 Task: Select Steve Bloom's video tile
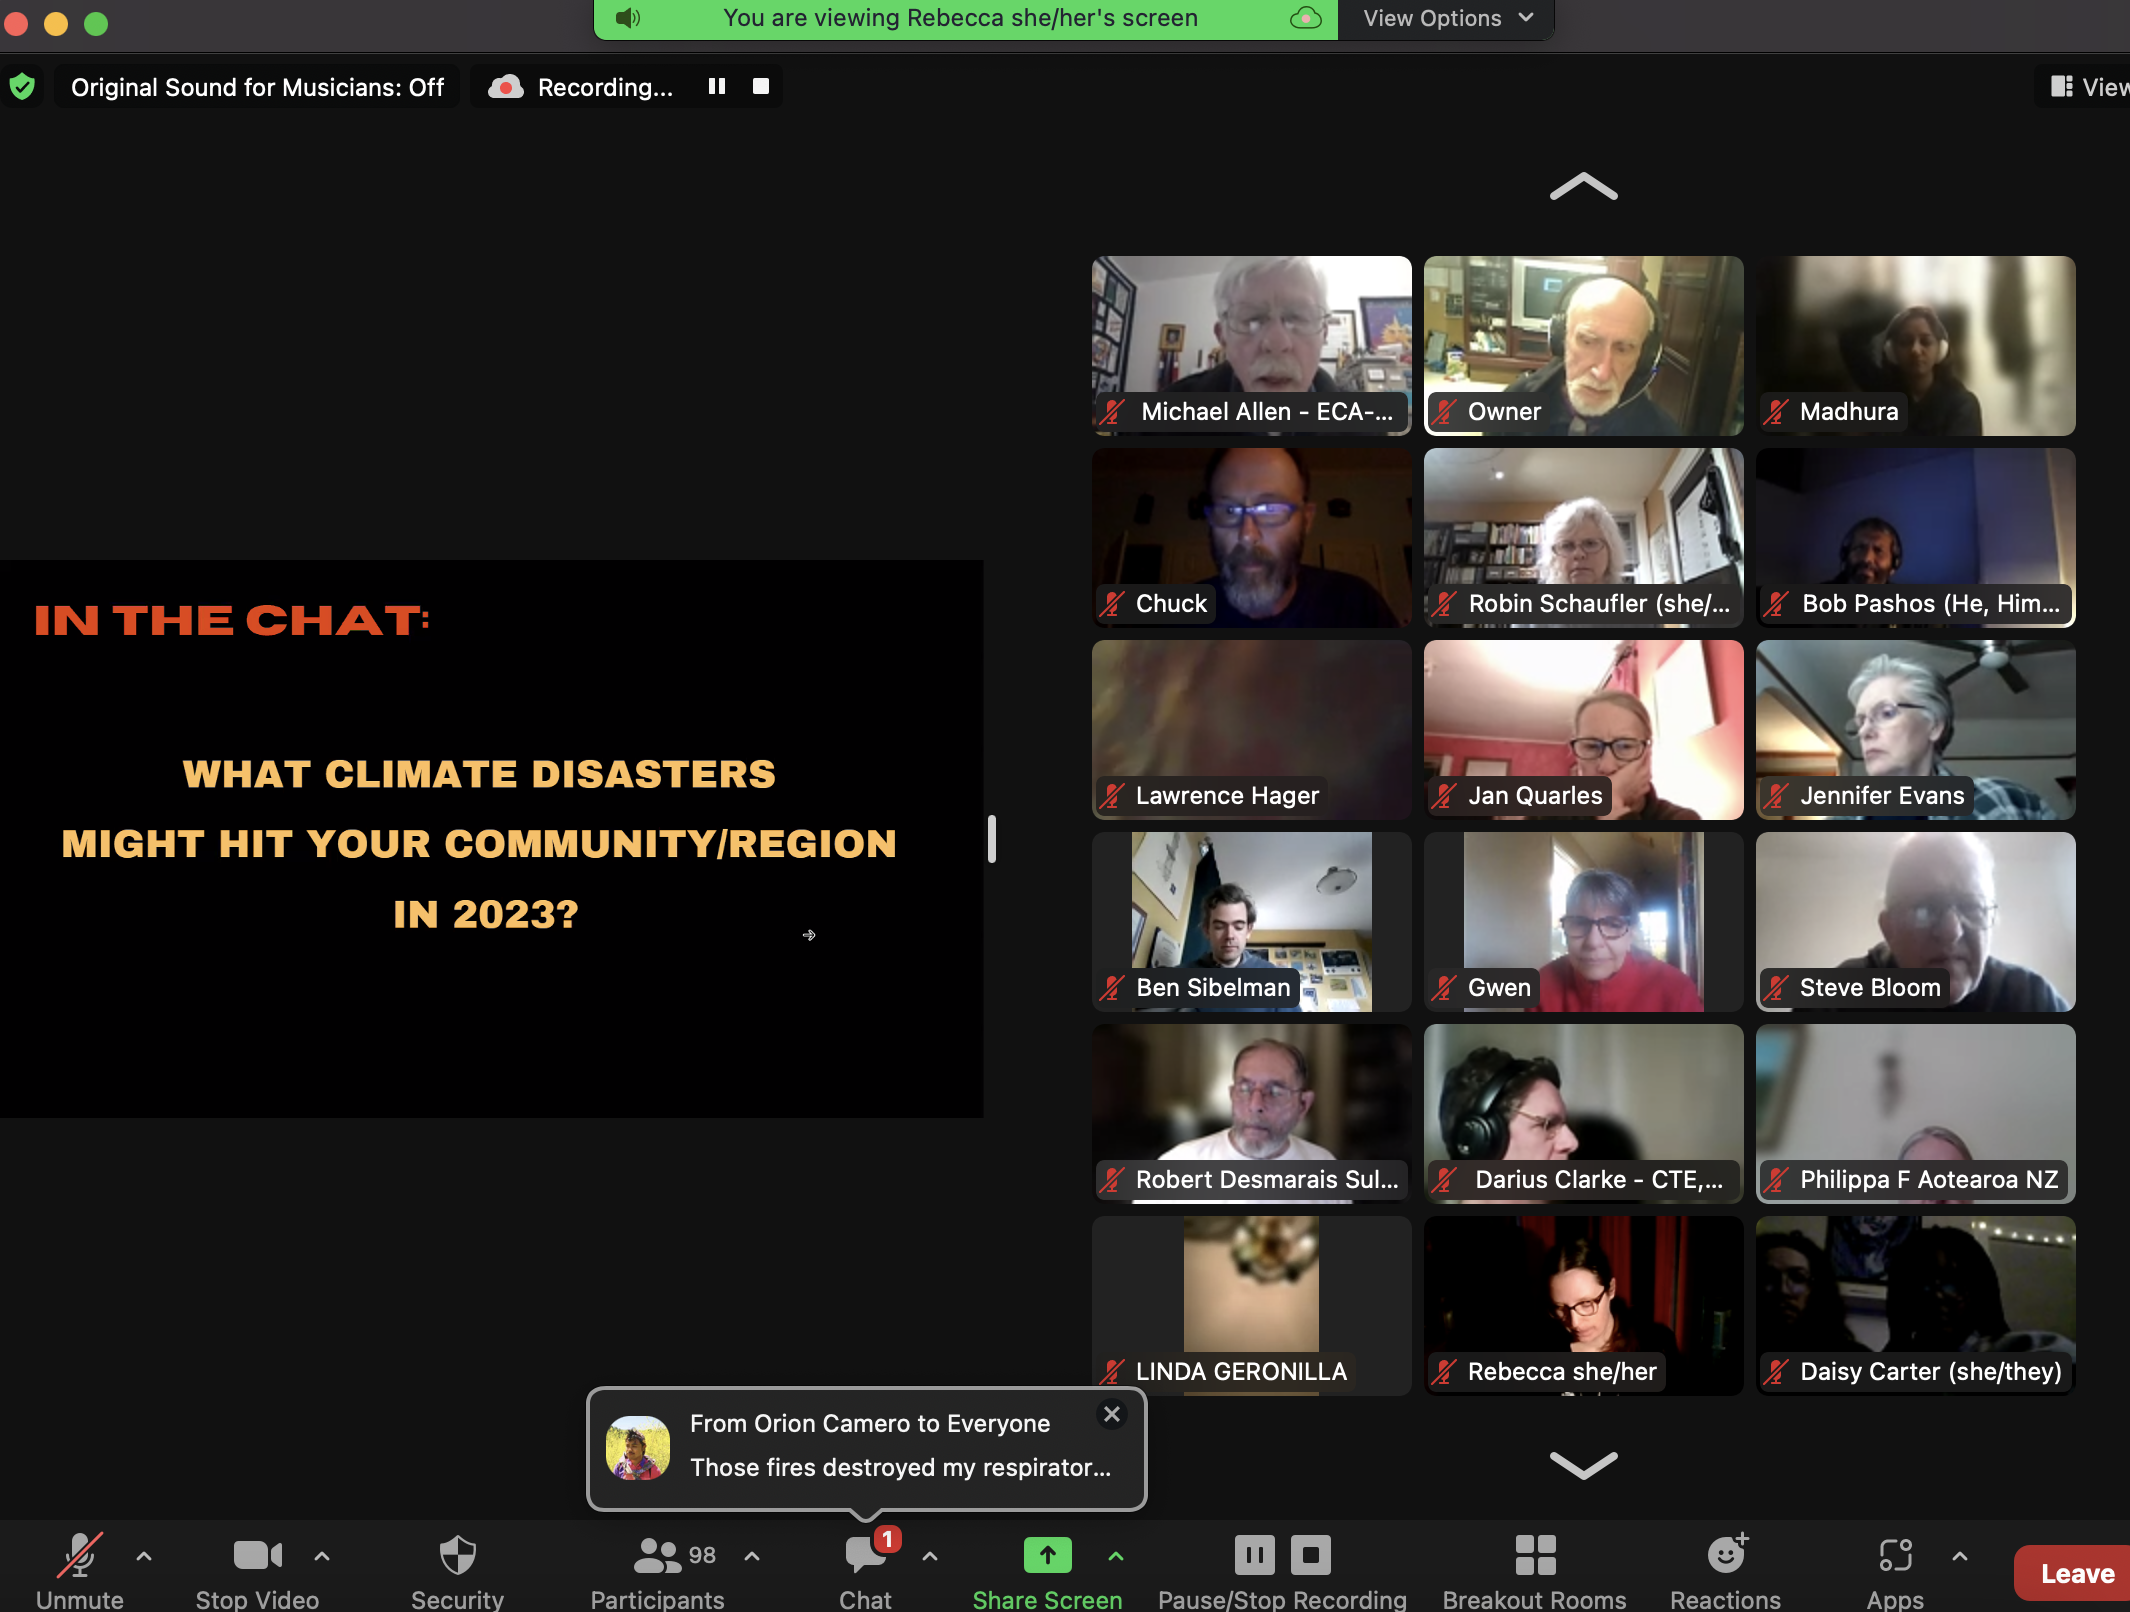pos(1916,921)
